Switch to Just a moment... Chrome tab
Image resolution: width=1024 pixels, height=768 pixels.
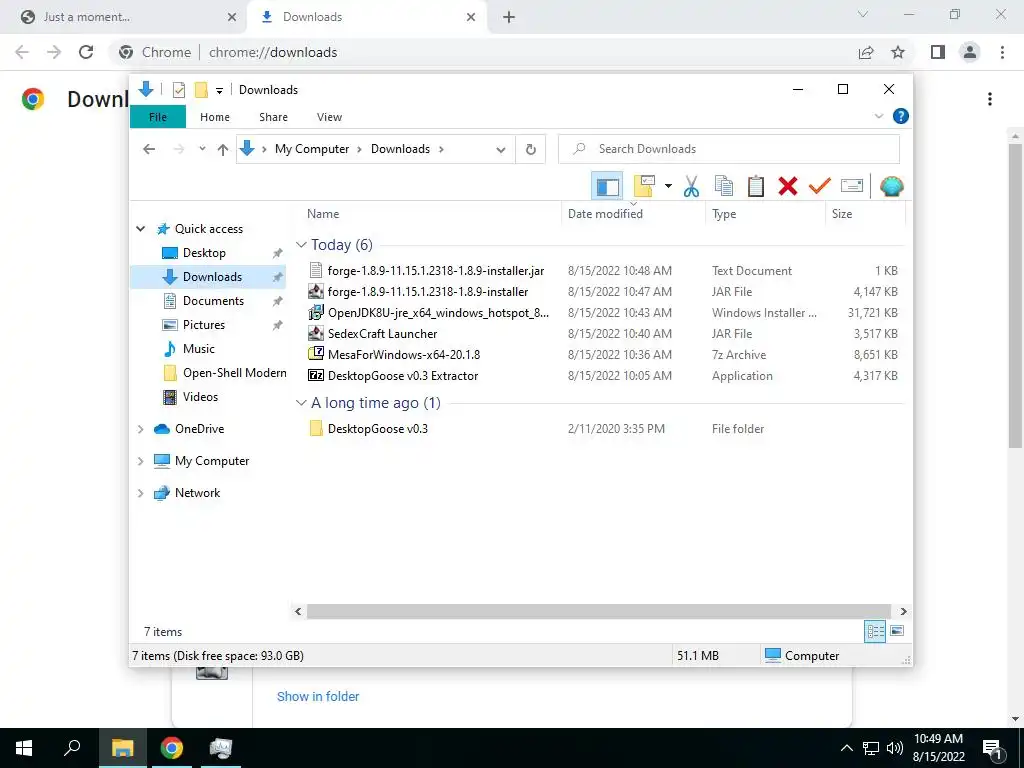point(123,17)
